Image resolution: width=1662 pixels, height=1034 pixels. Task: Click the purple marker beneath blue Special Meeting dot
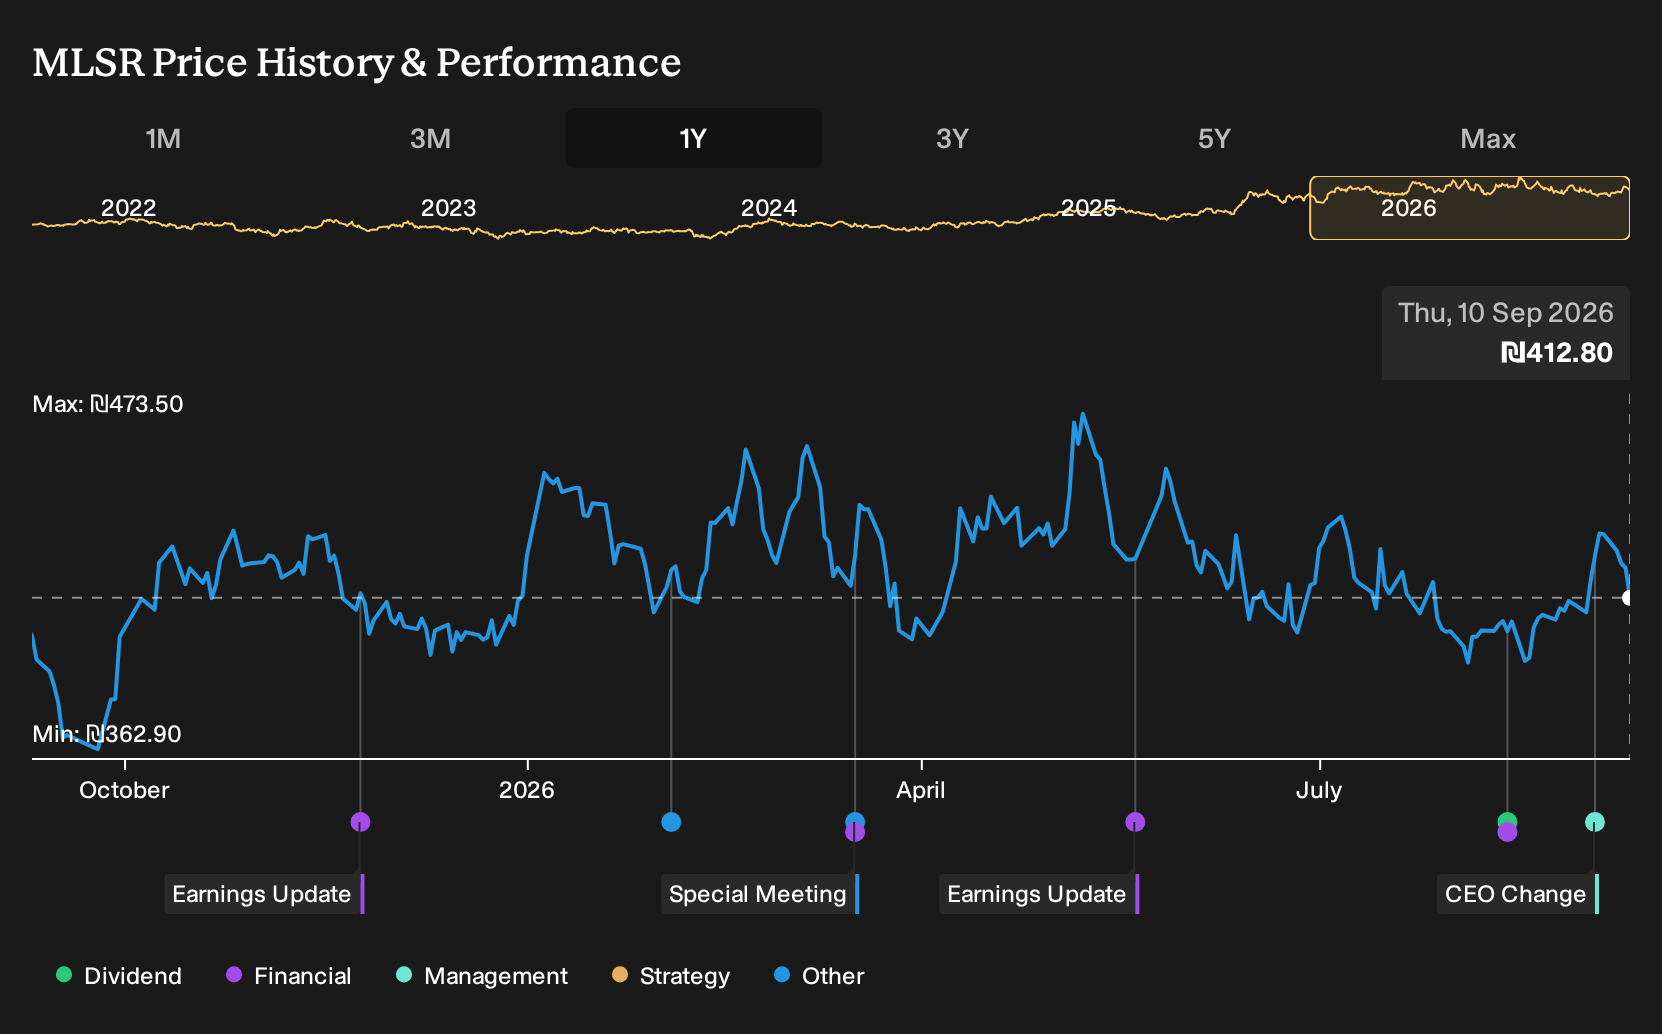click(855, 833)
